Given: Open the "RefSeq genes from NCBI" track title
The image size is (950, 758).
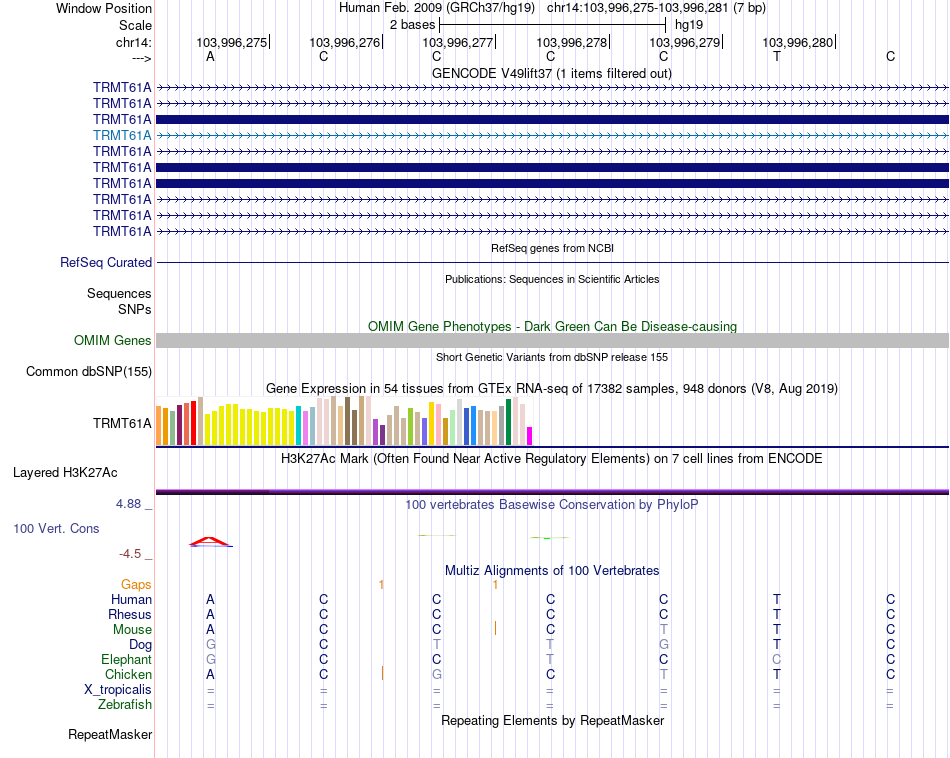Looking at the screenshot, I should click(x=552, y=248).
